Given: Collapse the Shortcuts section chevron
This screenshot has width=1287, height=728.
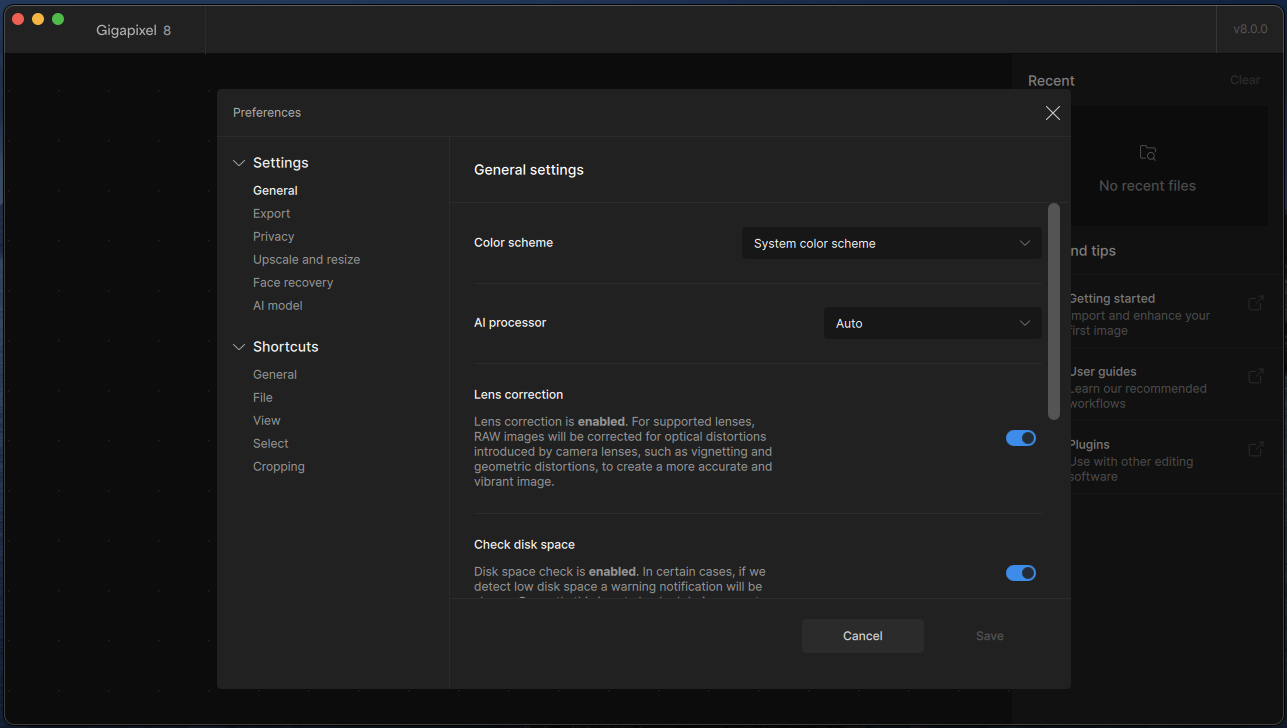Looking at the screenshot, I should click(x=239, y=347).
